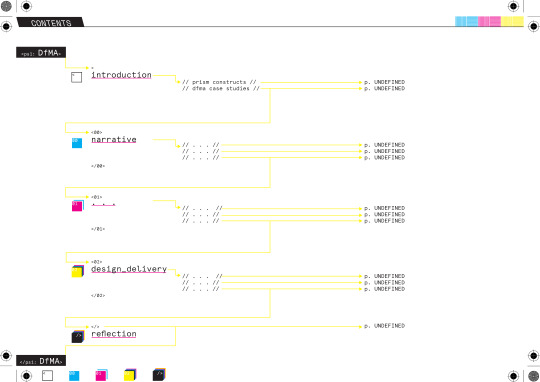
Task: Click the cyan color bar at top right
Action: (466, 21)
